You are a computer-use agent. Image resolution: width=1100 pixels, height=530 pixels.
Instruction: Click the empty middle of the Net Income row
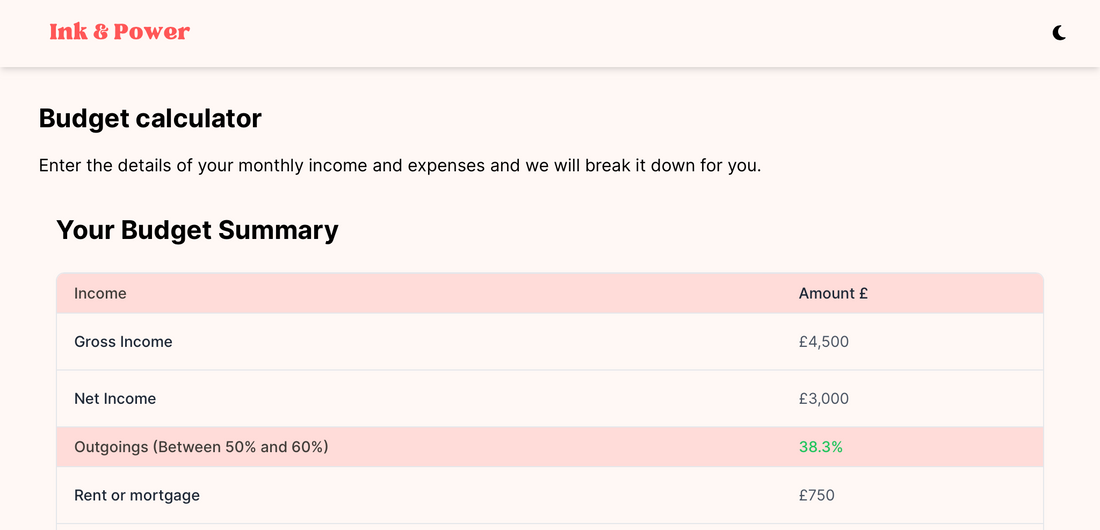coord(480,399)
